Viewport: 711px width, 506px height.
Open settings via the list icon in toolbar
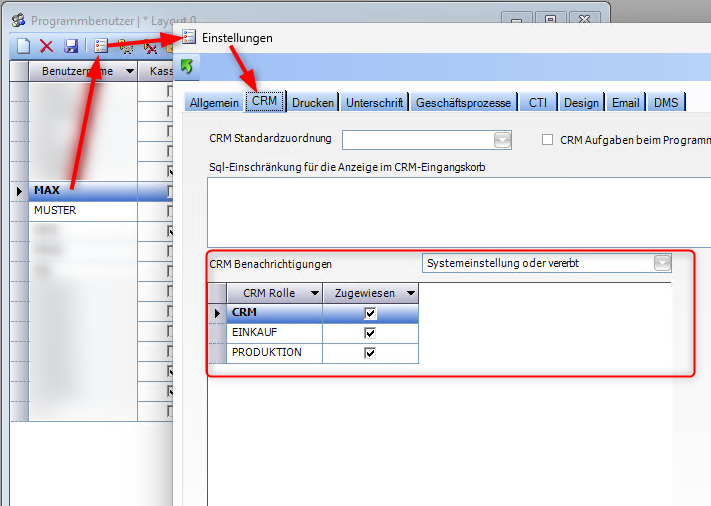(x=101, y=46)
